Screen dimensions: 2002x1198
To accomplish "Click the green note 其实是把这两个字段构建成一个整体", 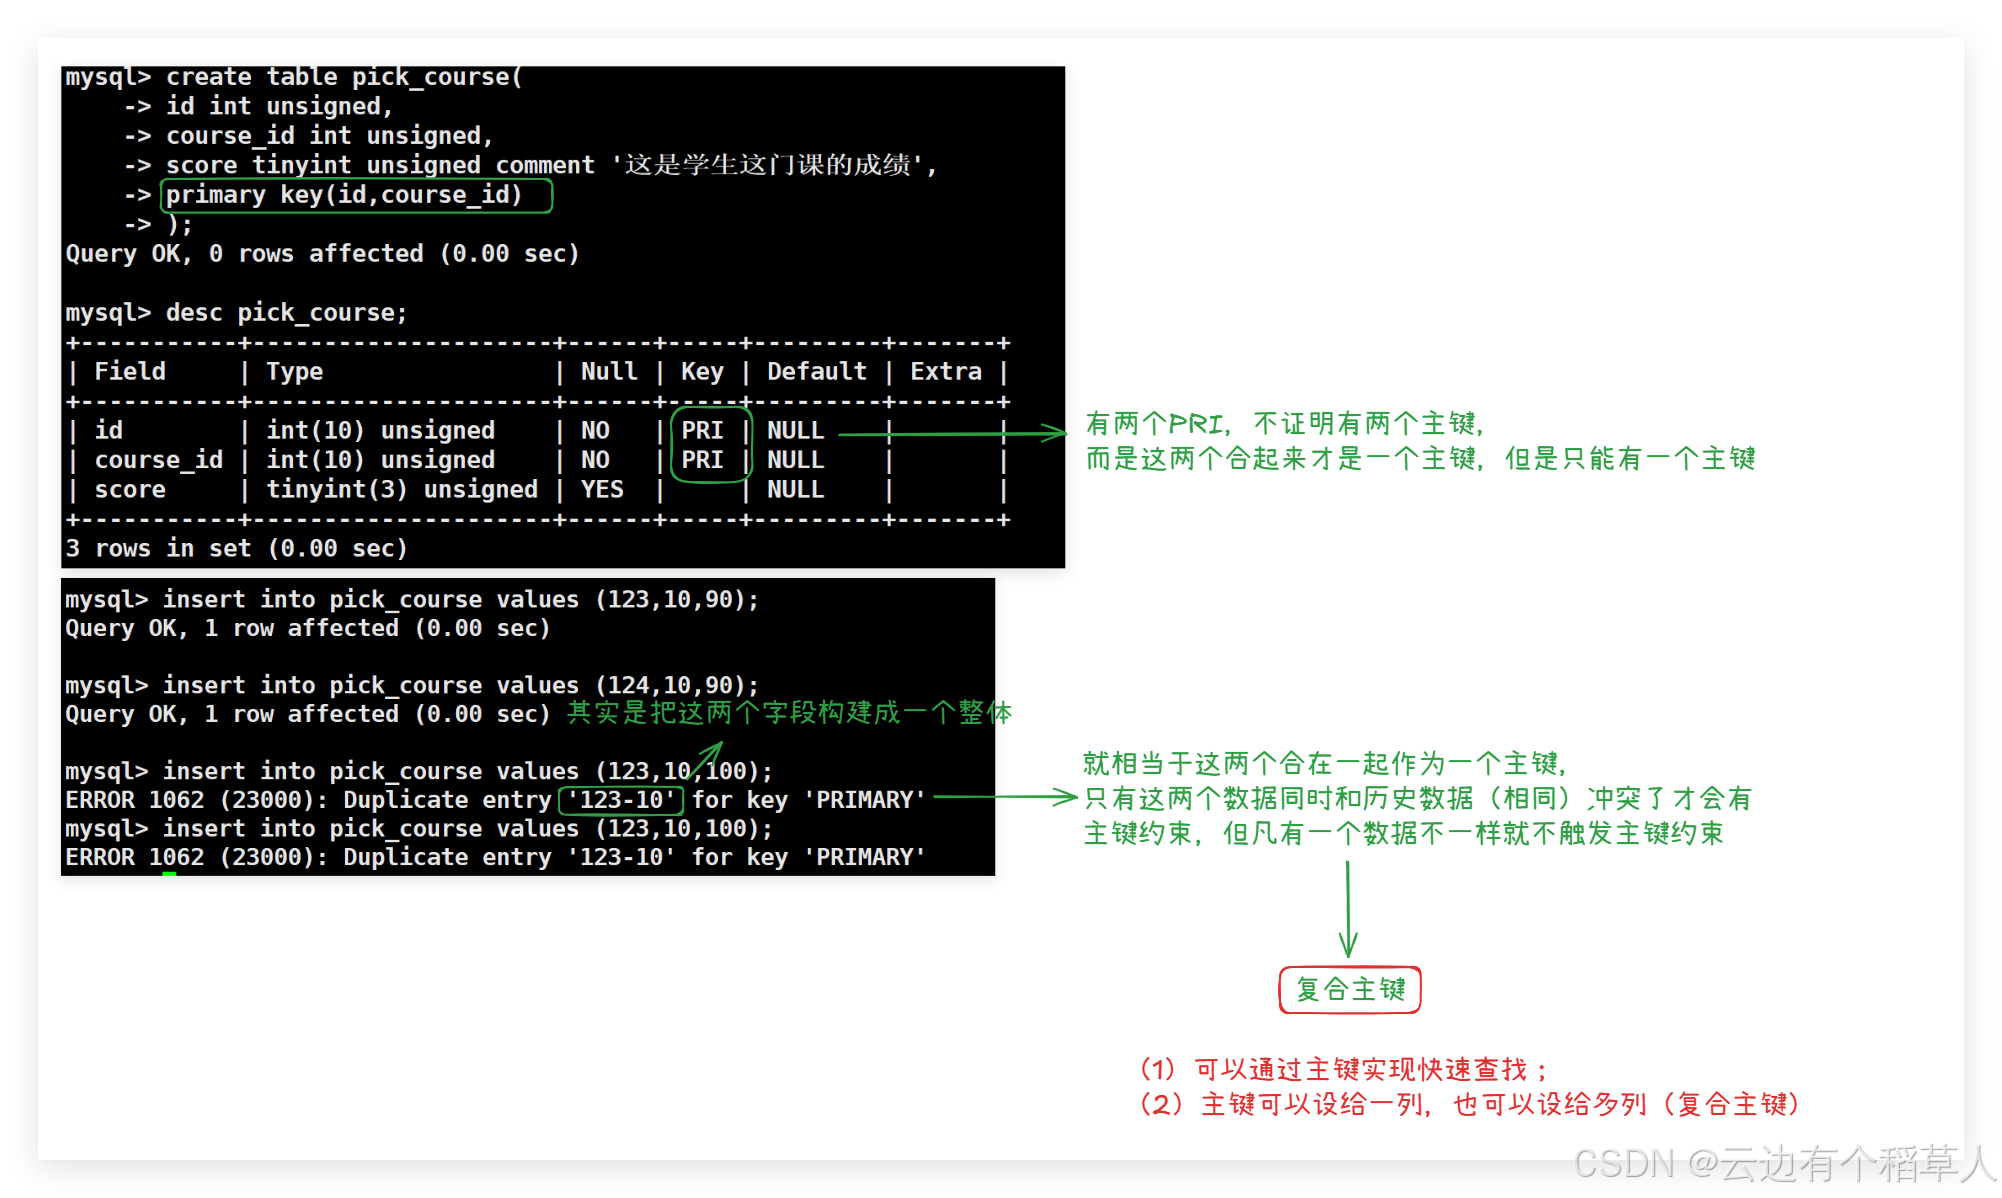I will pyautogui.click(x=789, y=713).
